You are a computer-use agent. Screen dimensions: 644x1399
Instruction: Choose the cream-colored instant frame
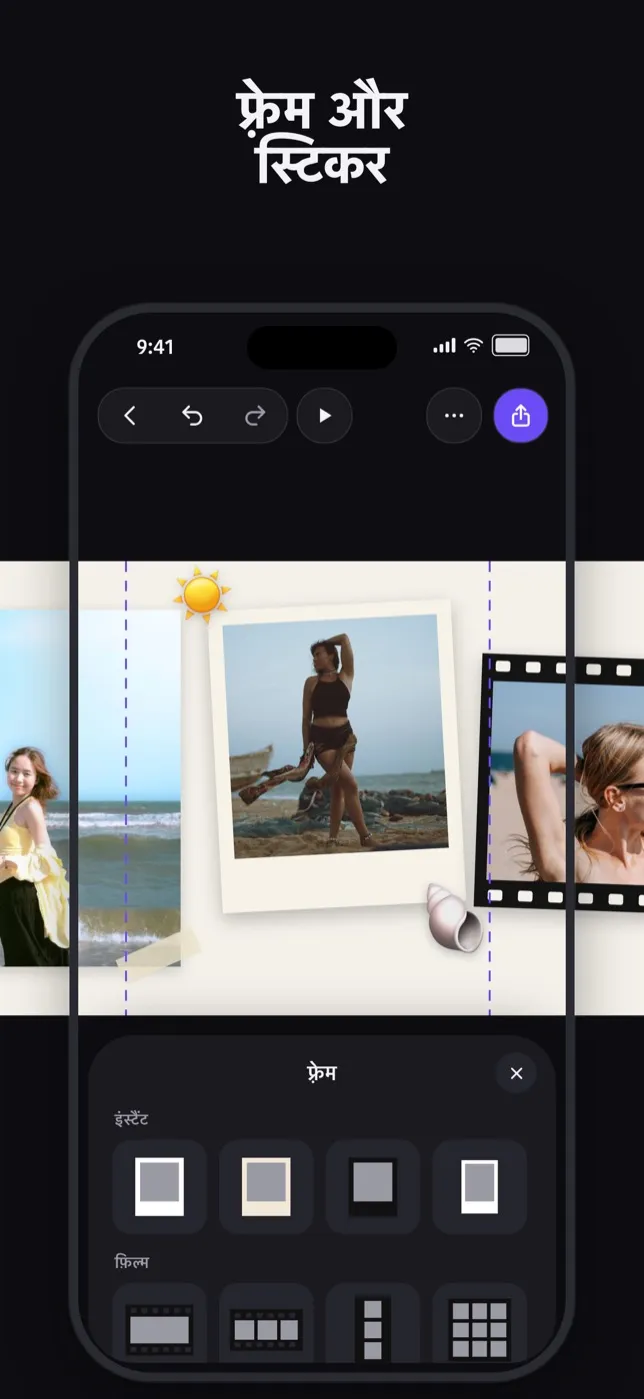266,1186
